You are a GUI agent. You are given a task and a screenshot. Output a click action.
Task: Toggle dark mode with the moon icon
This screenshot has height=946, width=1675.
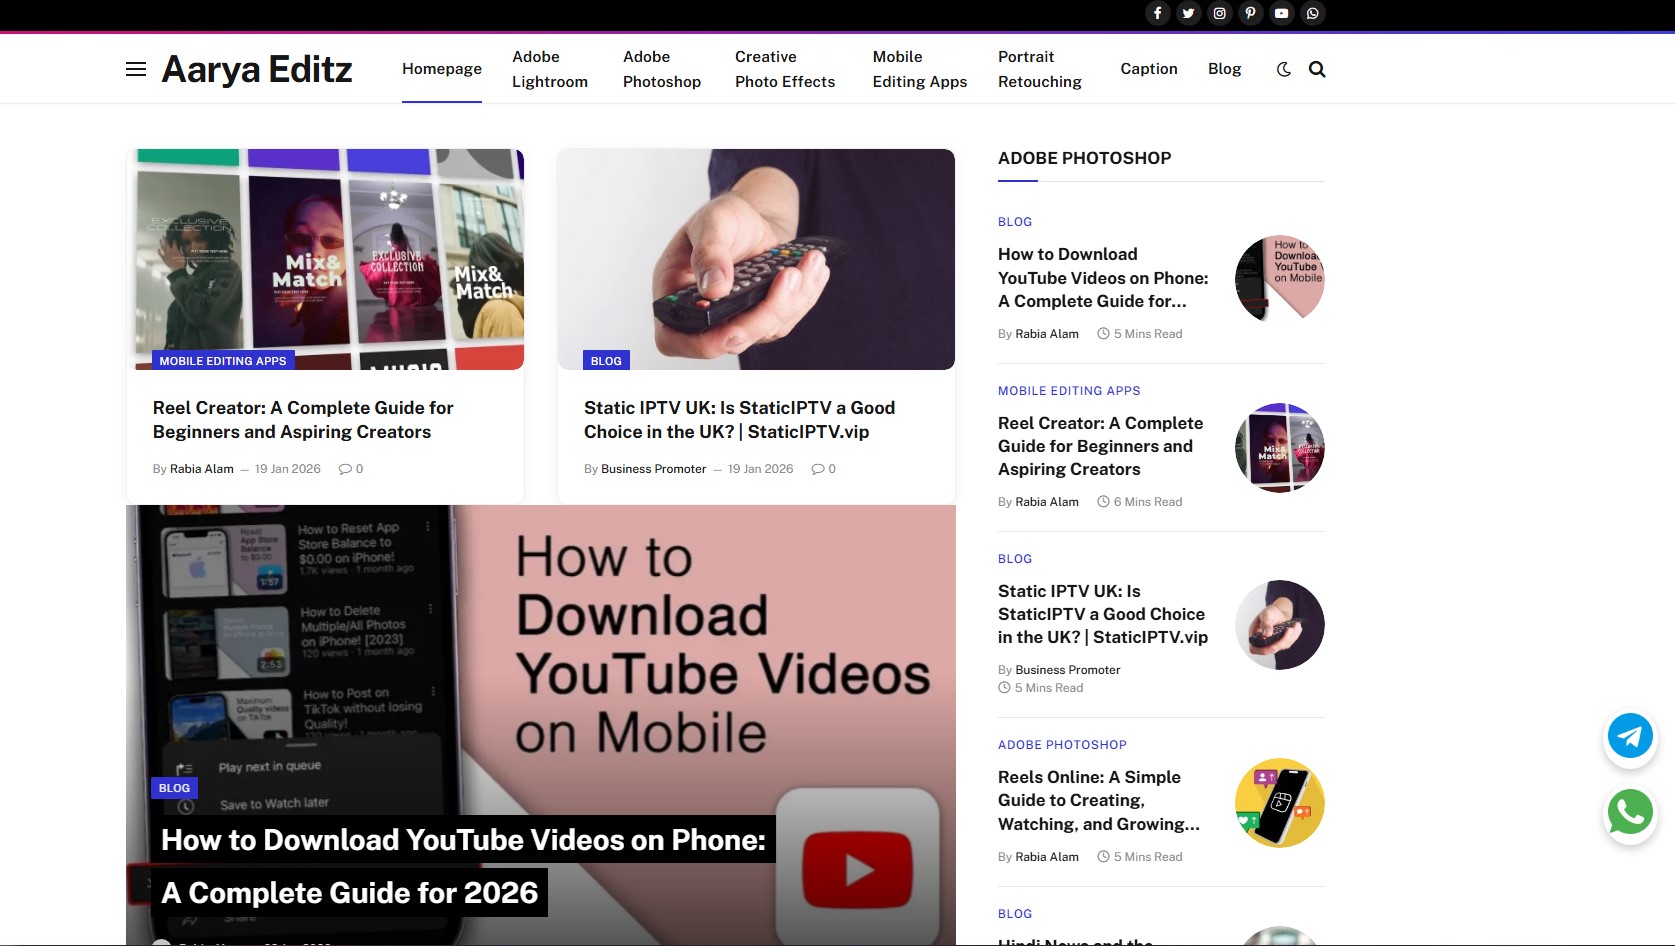(1283, 69)
